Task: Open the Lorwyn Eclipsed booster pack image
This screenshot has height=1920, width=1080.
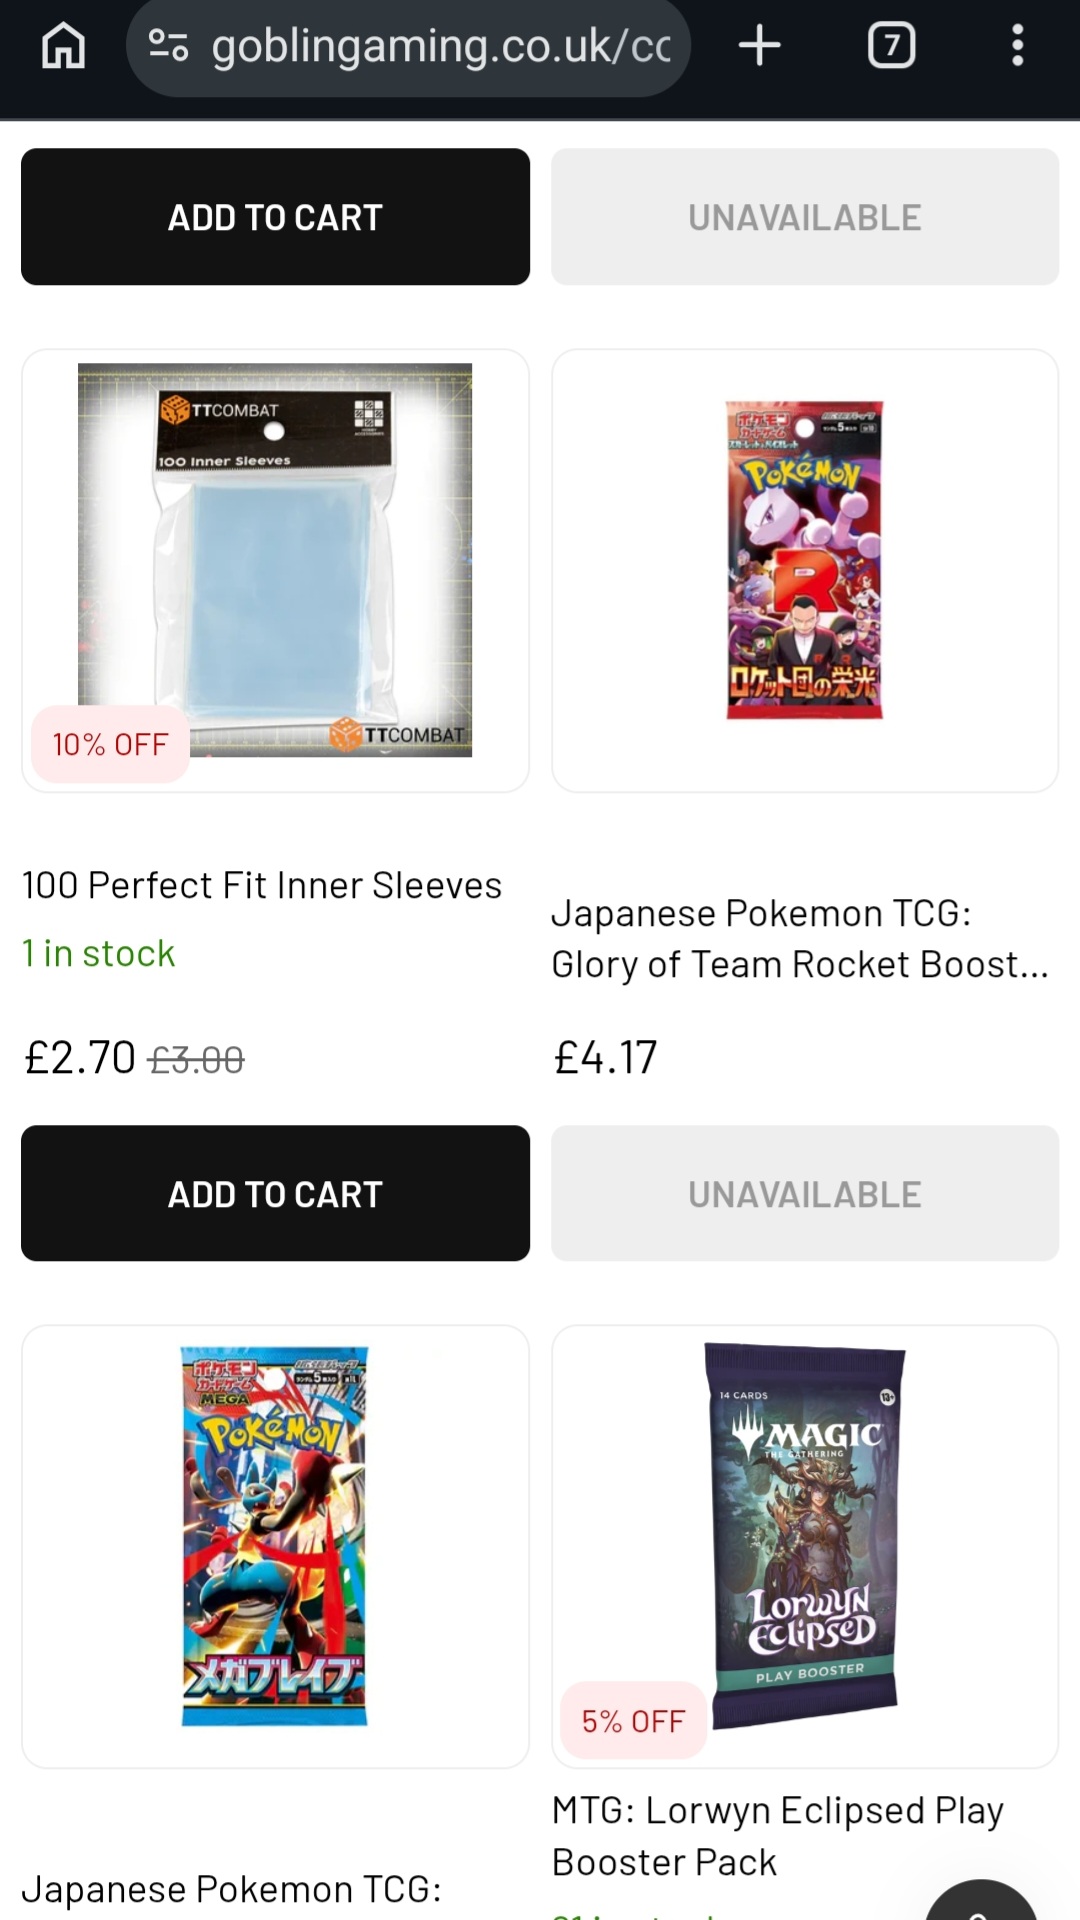Action: click(805, 1530)
